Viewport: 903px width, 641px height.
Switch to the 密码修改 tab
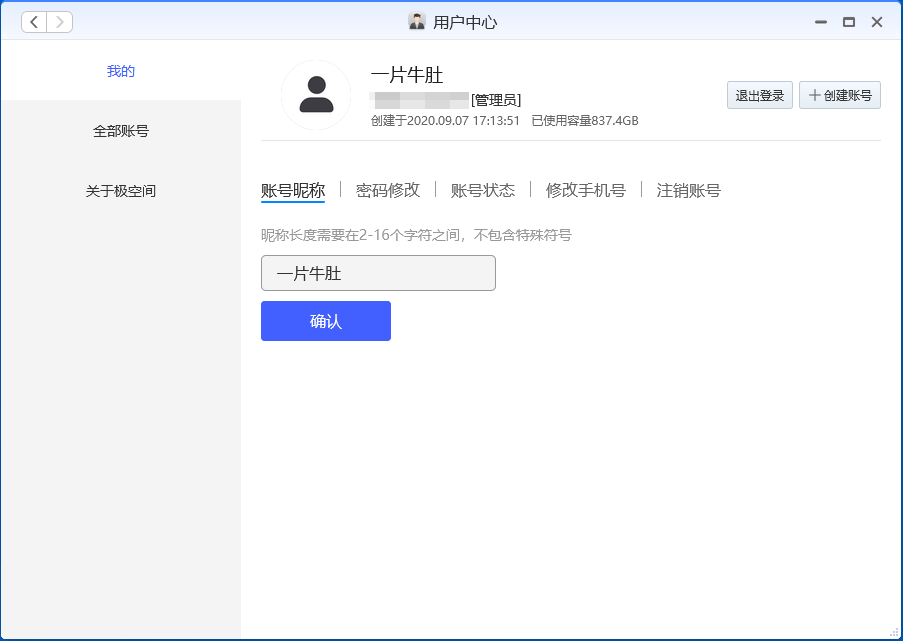[x=388, y=190]
